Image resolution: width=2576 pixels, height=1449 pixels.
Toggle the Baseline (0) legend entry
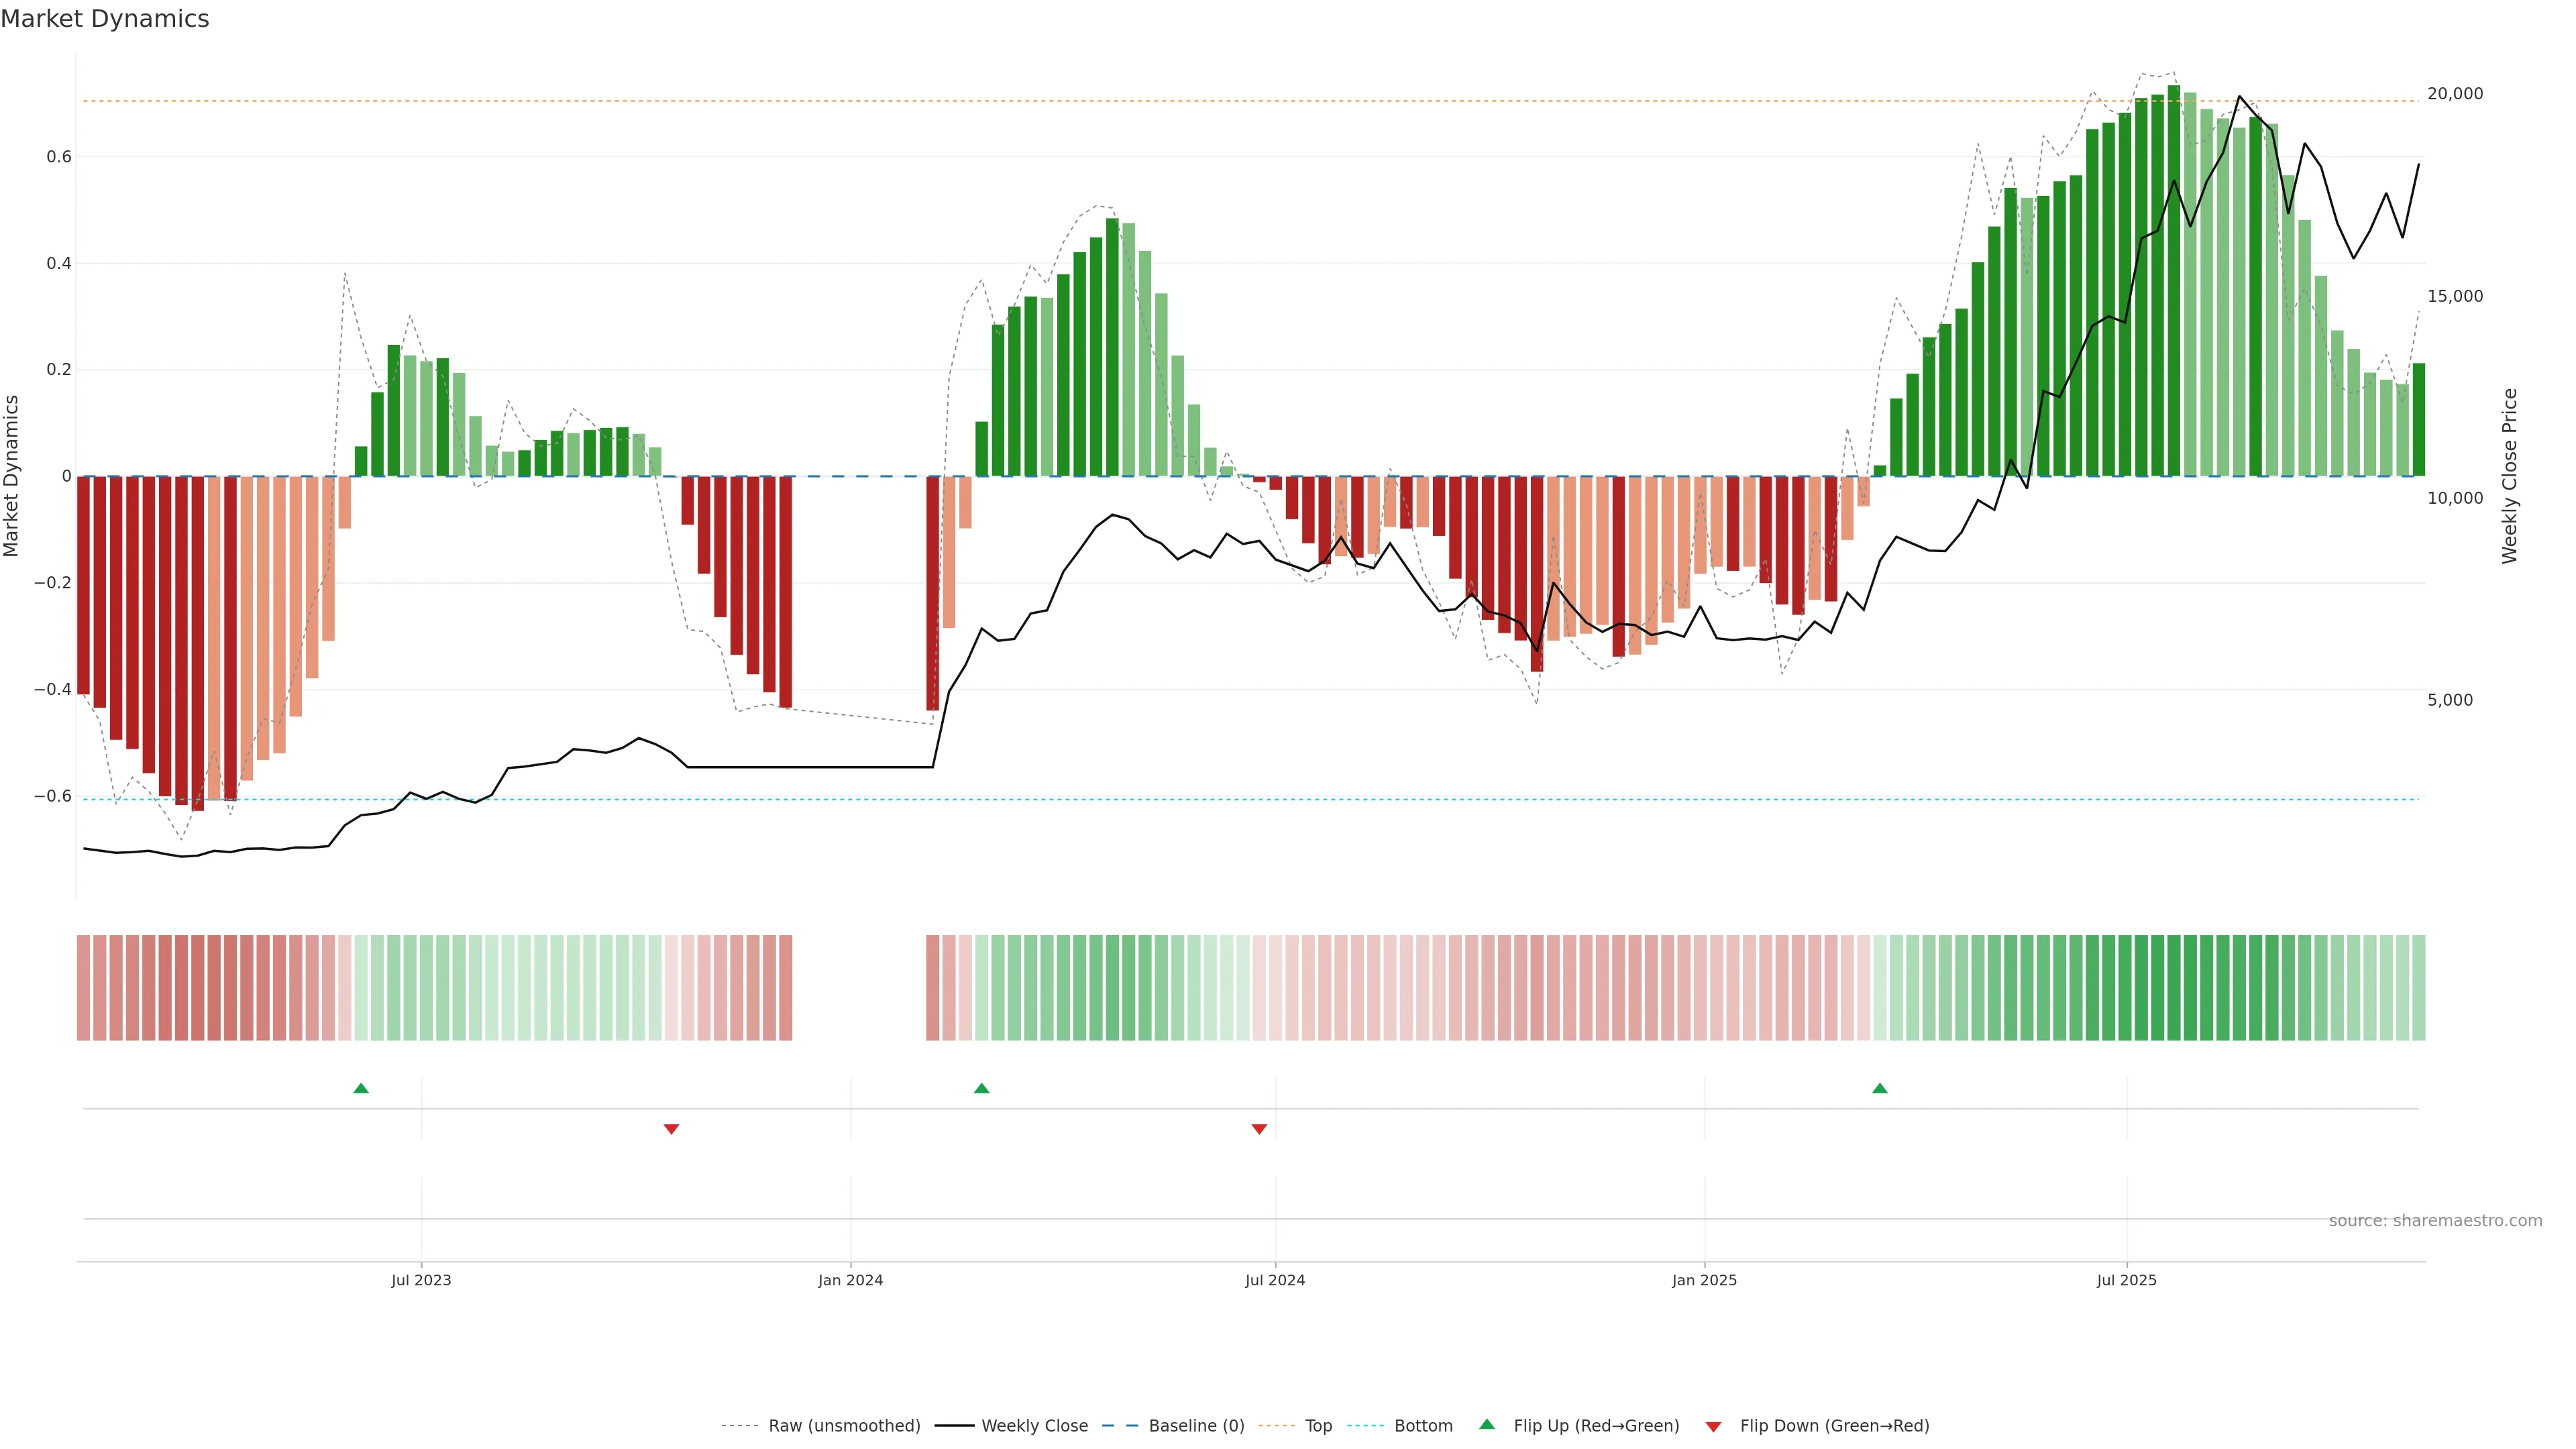click(x=1196, y=1426)
